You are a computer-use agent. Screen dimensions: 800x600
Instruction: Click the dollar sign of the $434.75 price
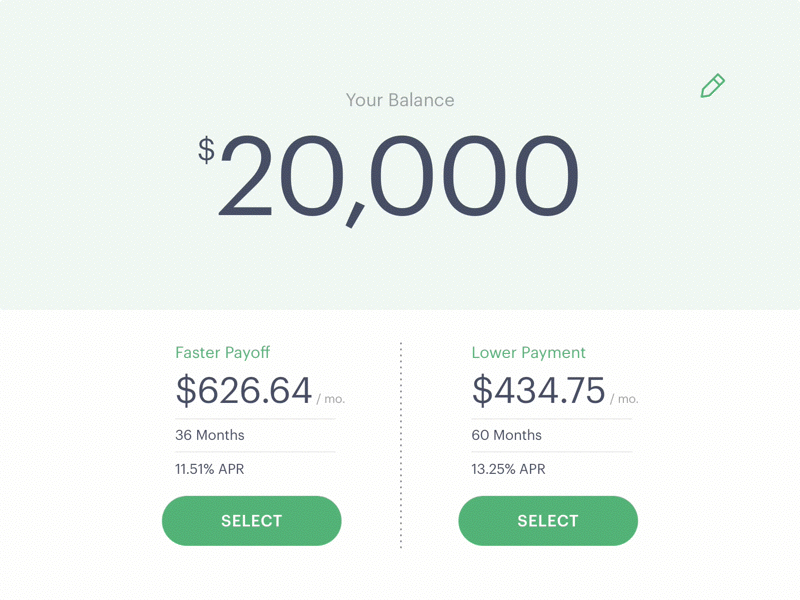(482, 390)
